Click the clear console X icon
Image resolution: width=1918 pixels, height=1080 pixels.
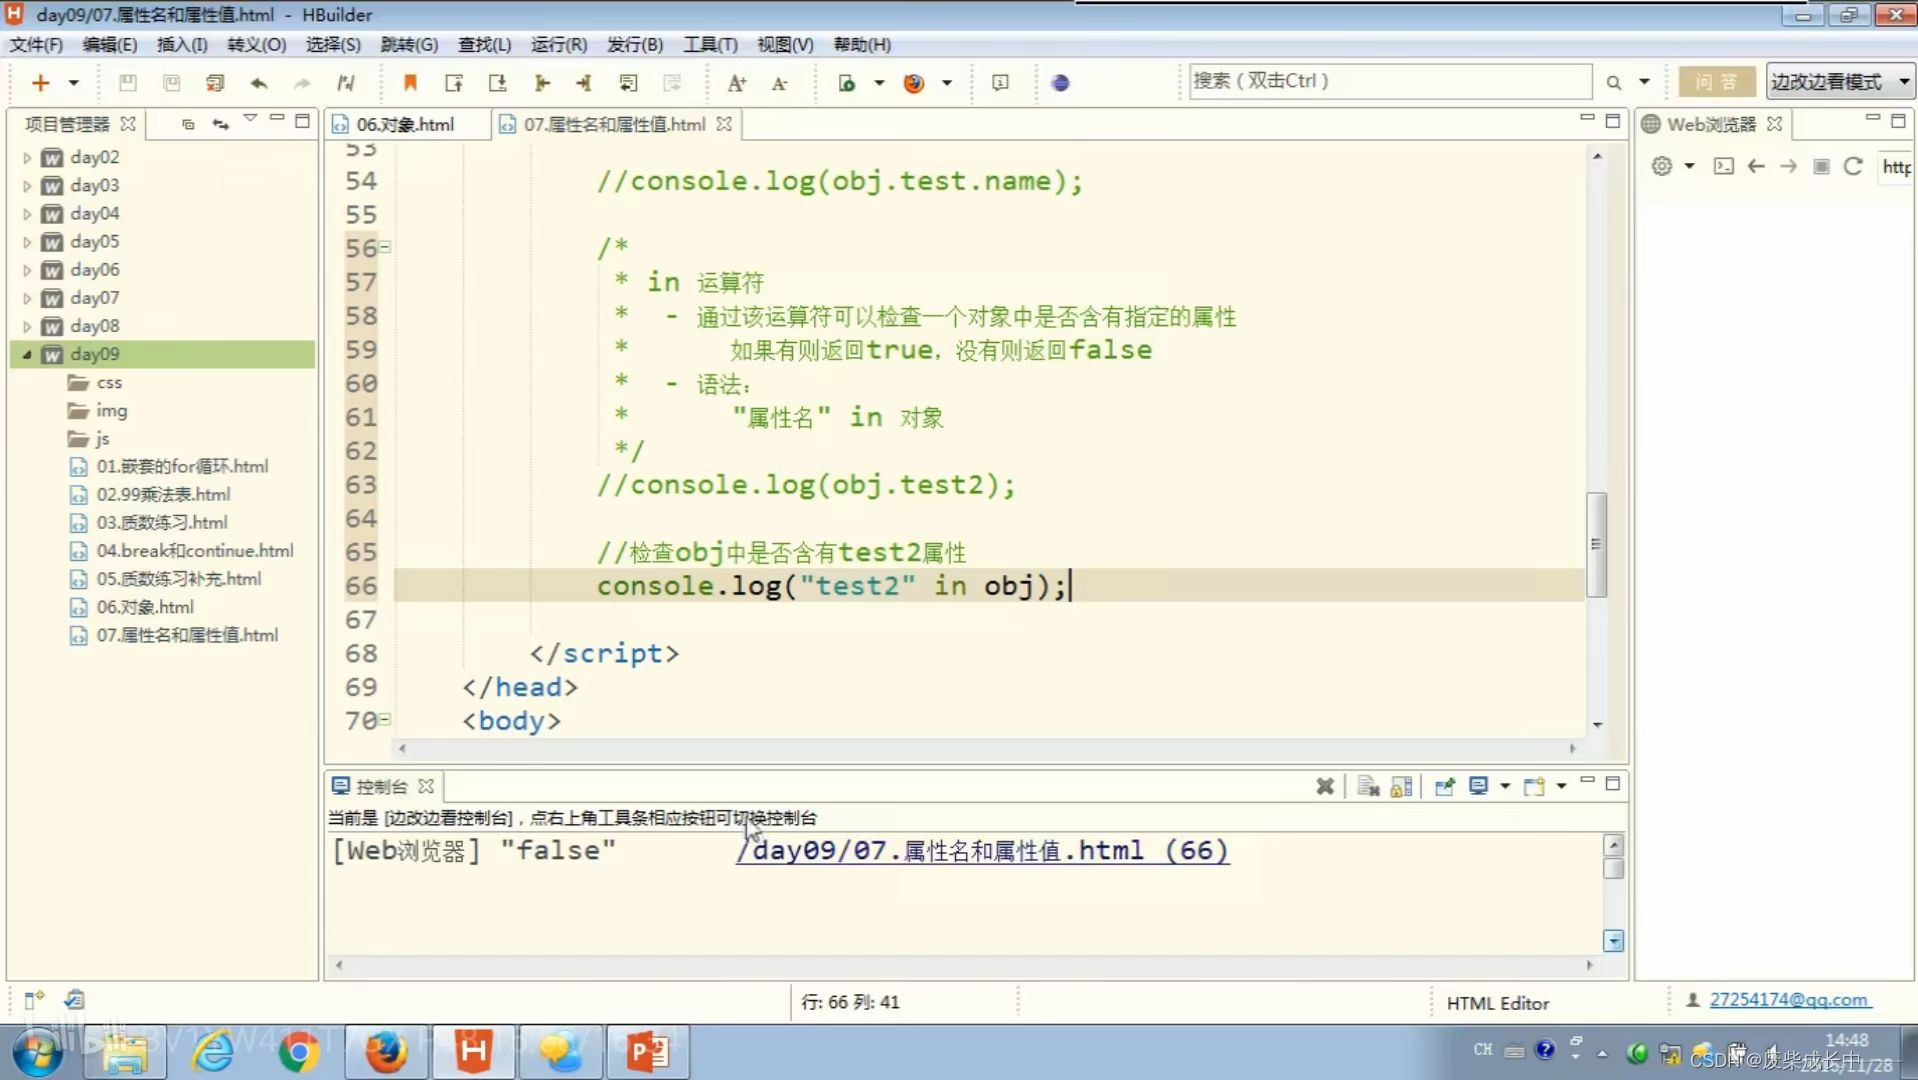[1325, 786]
